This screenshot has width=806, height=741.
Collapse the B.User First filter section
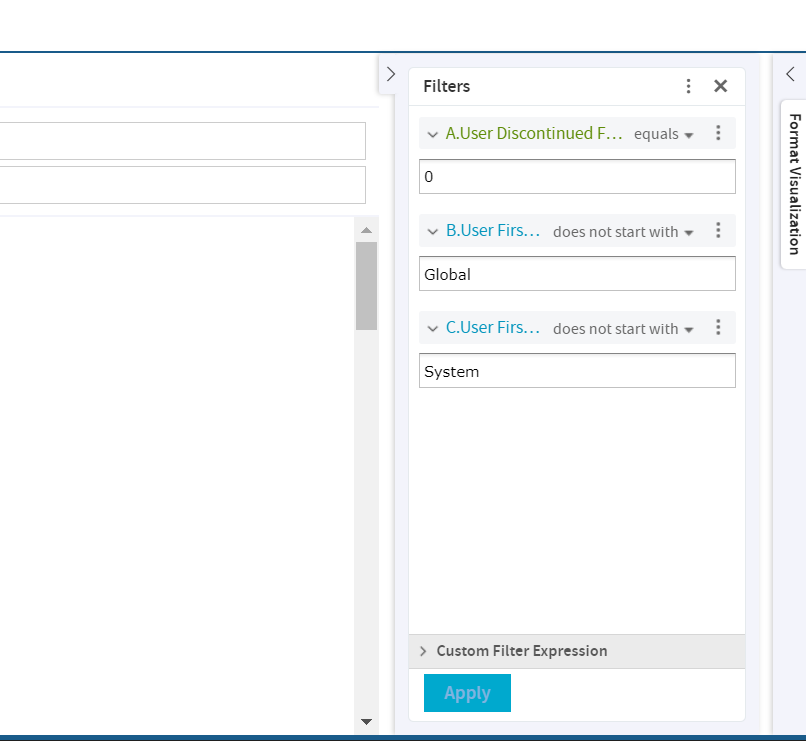pos(433,231)
